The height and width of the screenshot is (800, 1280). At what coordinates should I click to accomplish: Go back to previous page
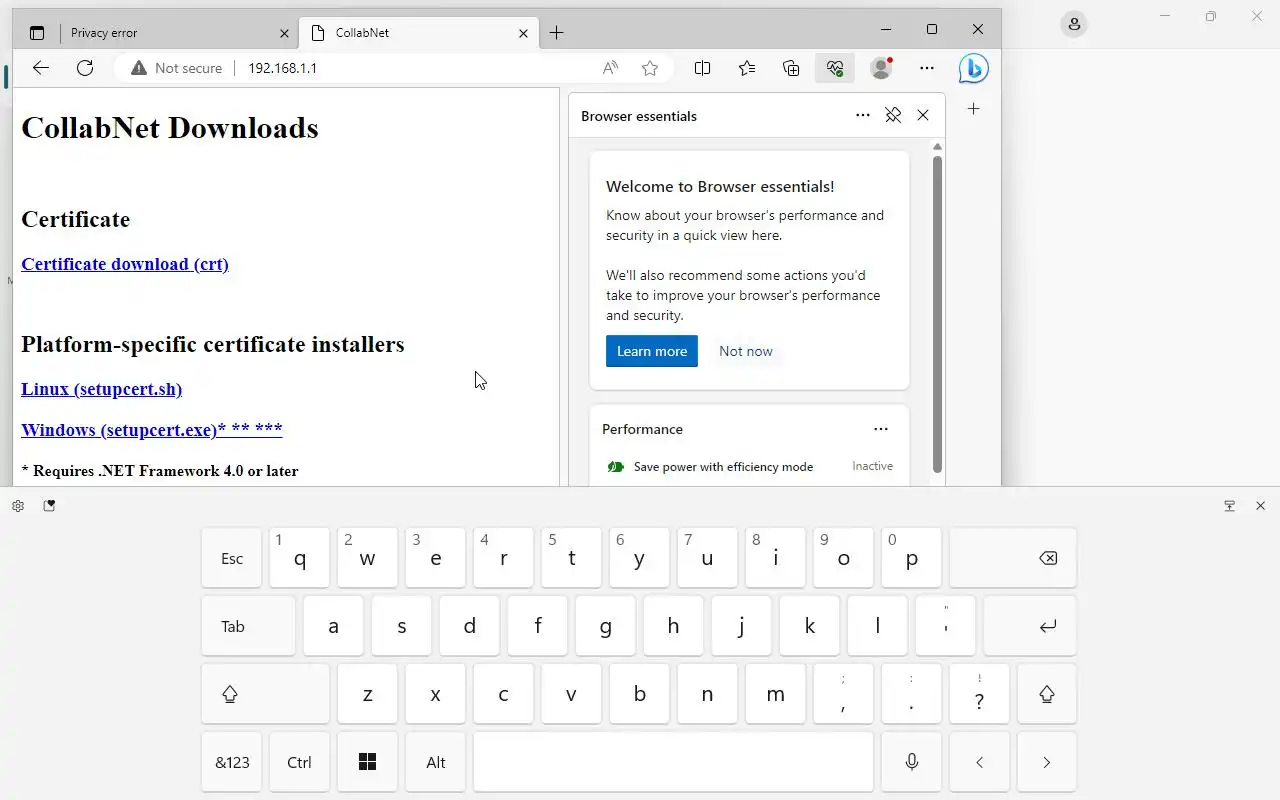(40, 68)
